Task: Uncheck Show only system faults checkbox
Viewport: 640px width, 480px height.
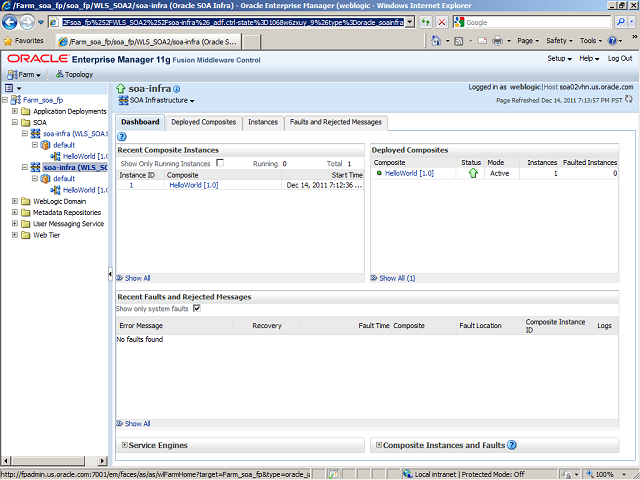Action: coord(196,308)
